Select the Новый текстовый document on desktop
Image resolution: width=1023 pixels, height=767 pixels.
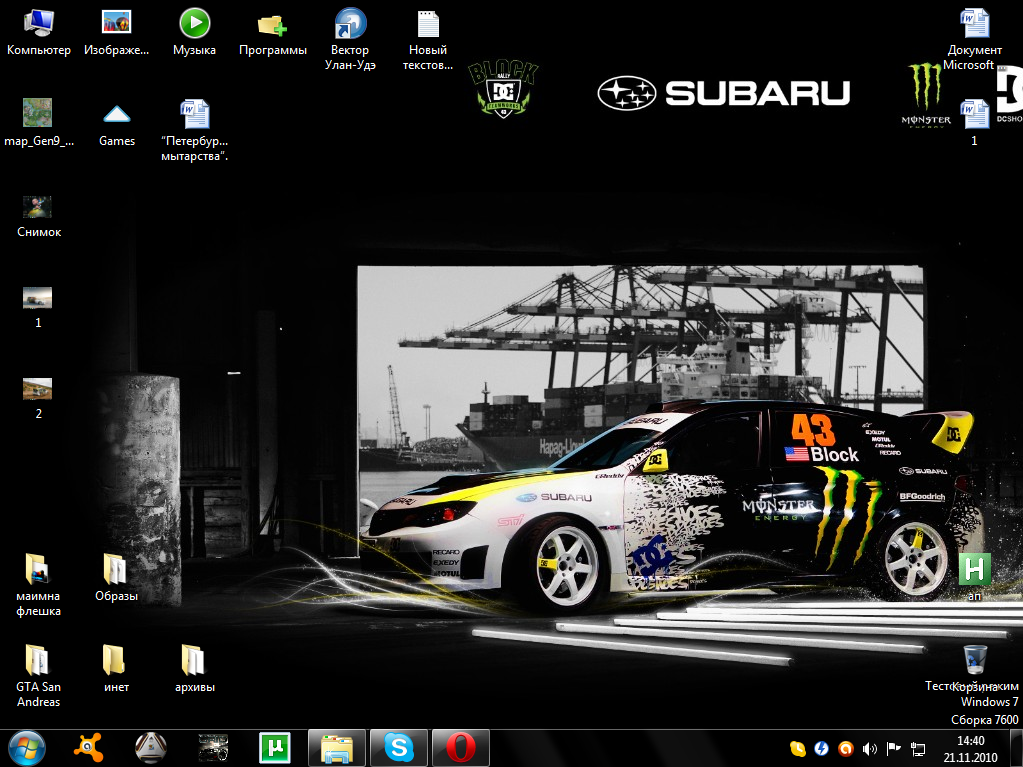(428, 23)
